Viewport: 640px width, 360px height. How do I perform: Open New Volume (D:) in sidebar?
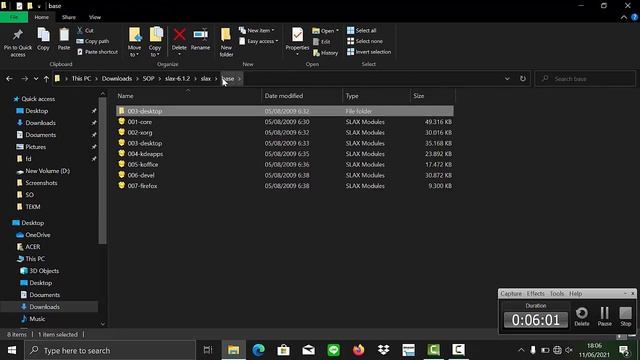click(47, 171)
